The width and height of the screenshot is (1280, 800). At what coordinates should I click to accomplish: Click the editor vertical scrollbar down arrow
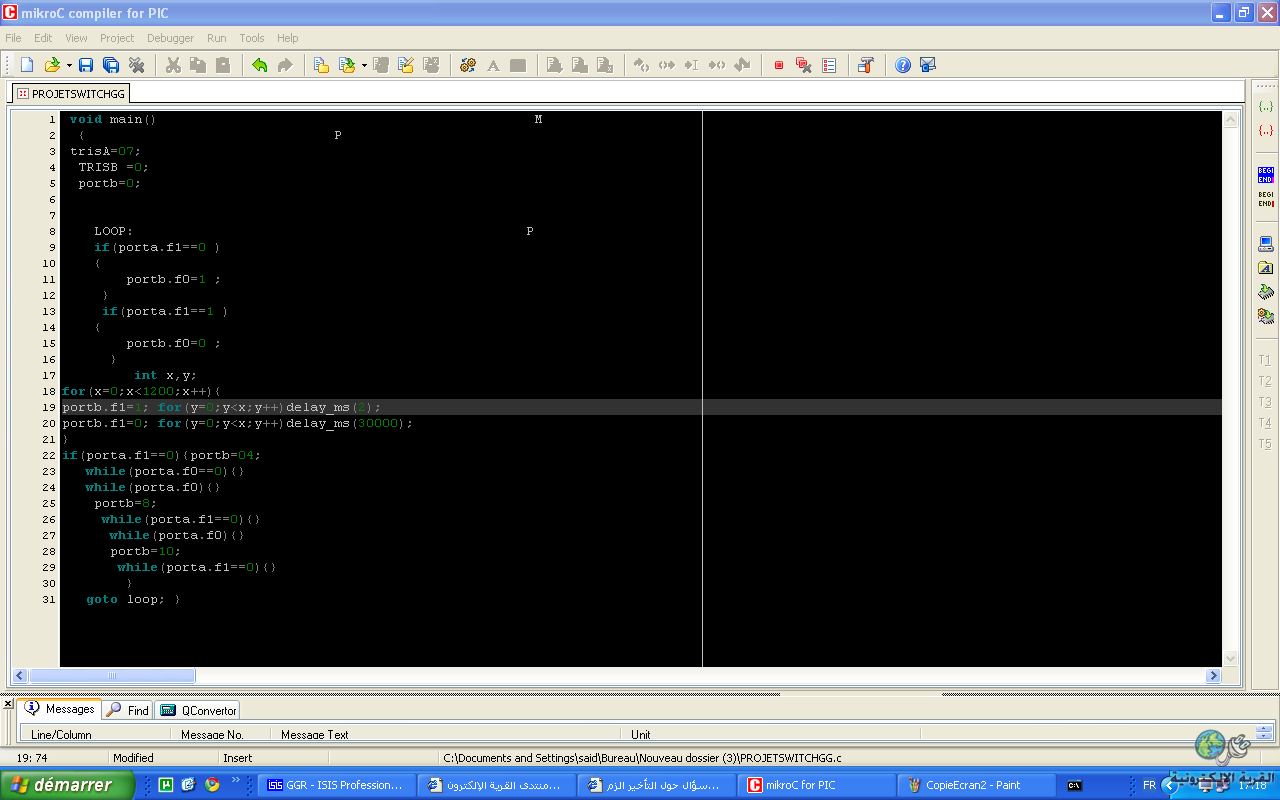click(x=1230, y=658)
